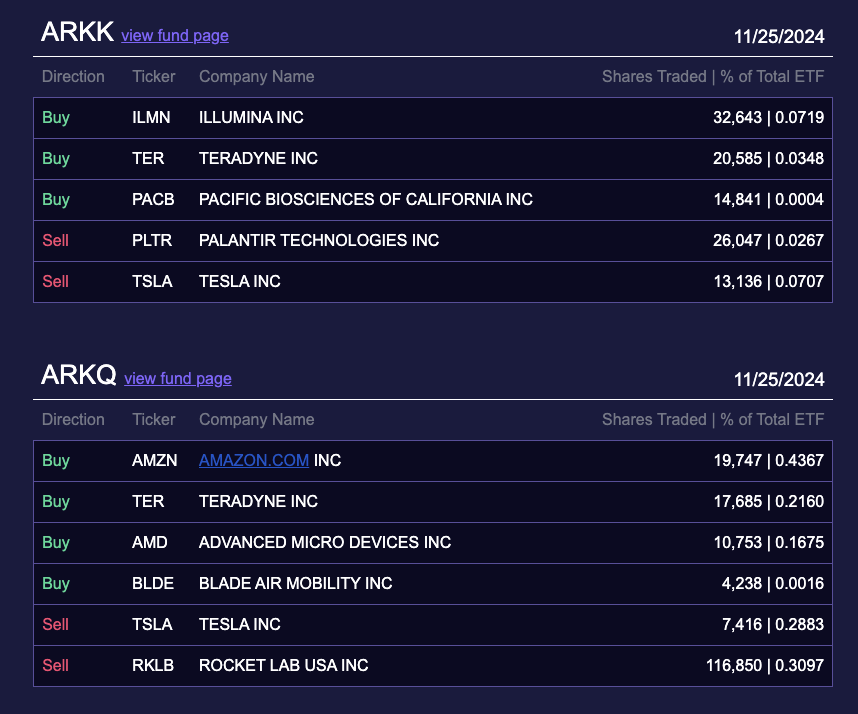Click the 11/25/2024 date above ARKK table
Viewport: 858px width, 714px height.
click(x=779, y=36)
